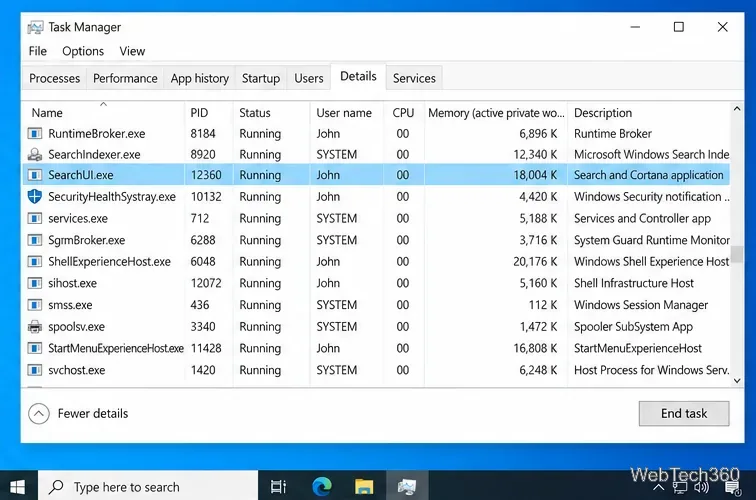This screenshot has height=500, width=756.
Task: Click the SearchUI.exe process icon
Action: click(x=35, y=175)
